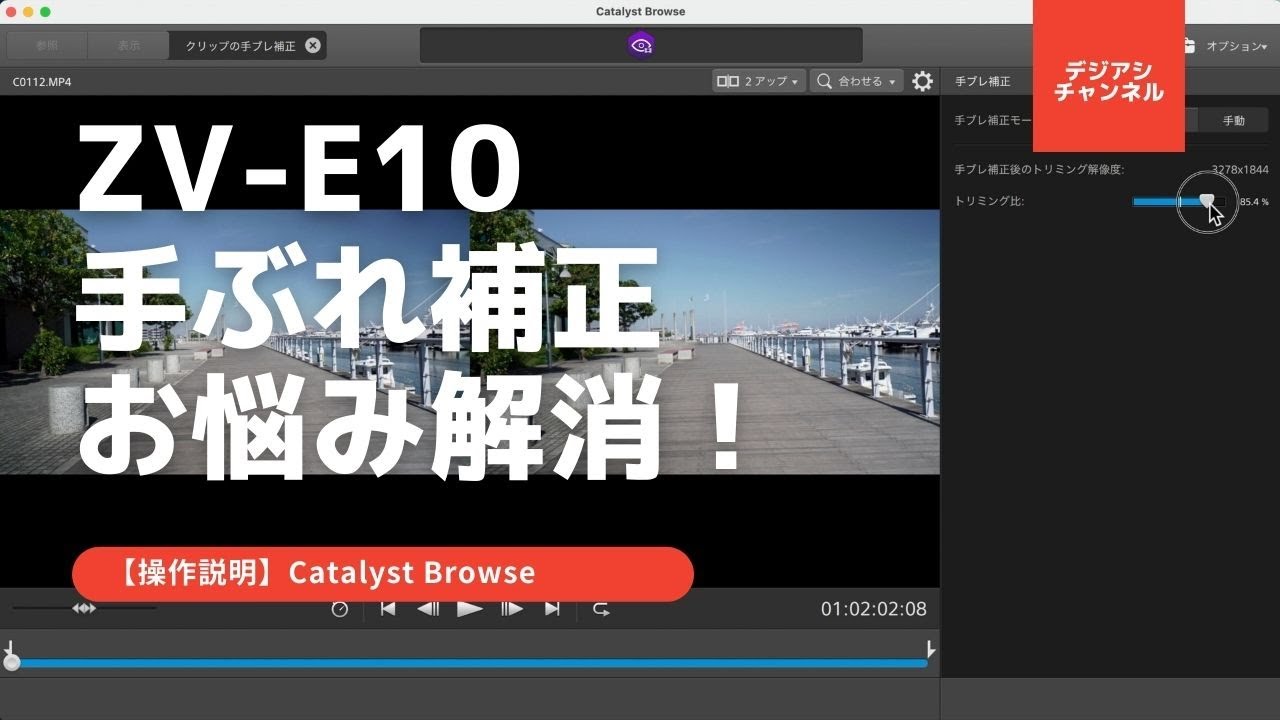This screenshot has width=1280, height=720.
Task: Open the 合わせる zoom dropdown
Action: point(856,81)
